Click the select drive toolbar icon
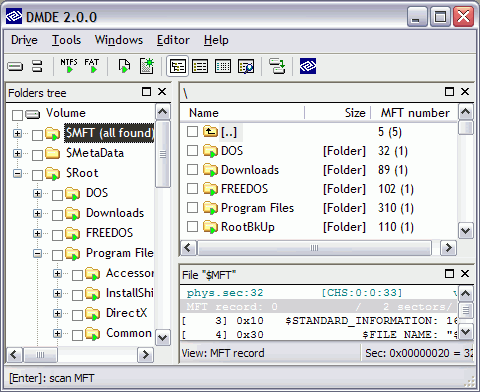480x392 pixels. pos(15,66)
